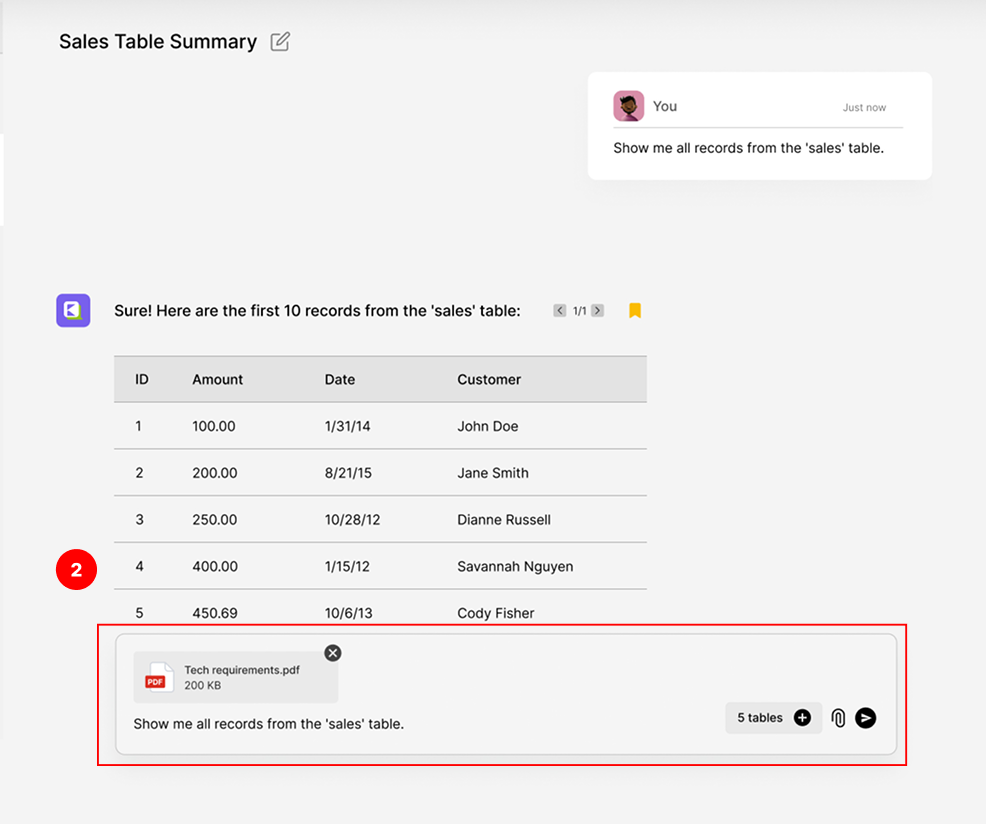The height and width of the screenshot is (824, 986).
Task: Click the user avatar in message
Action: point(629,106)
